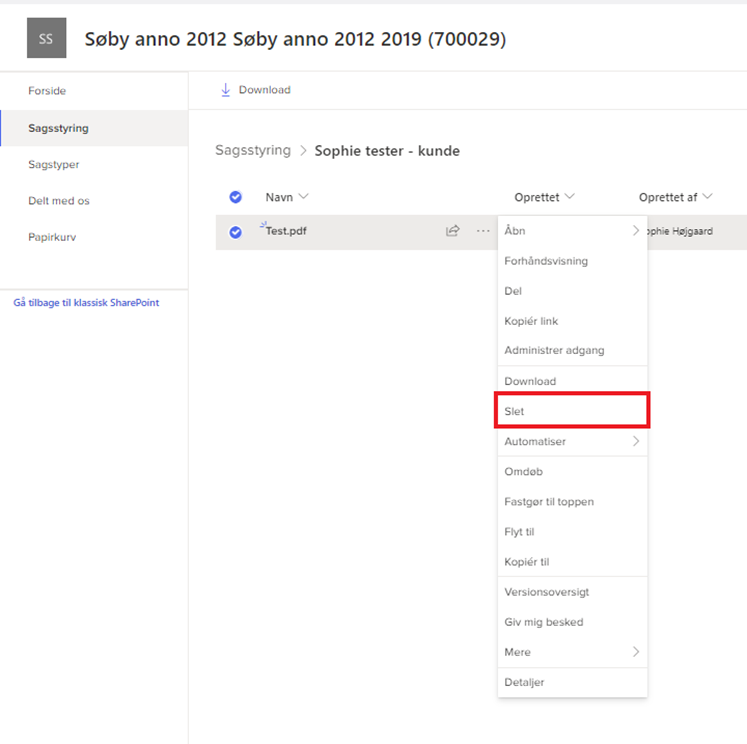Open the Oprettet af column dropdown
This screenshot has height=744, width=747.
(x=707, y=197)
